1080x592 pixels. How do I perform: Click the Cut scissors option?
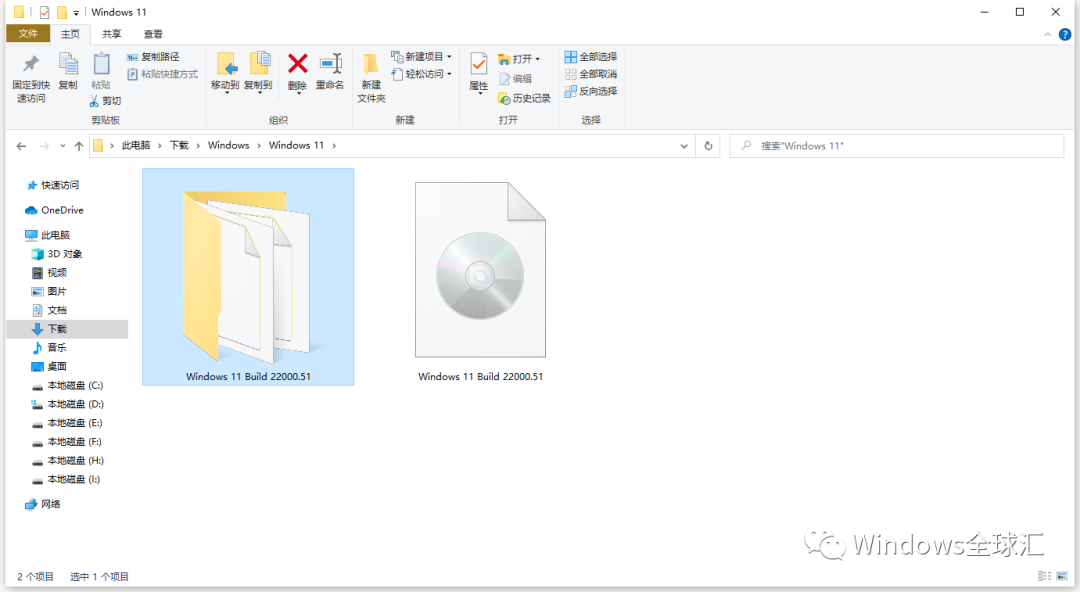point(105,101)
